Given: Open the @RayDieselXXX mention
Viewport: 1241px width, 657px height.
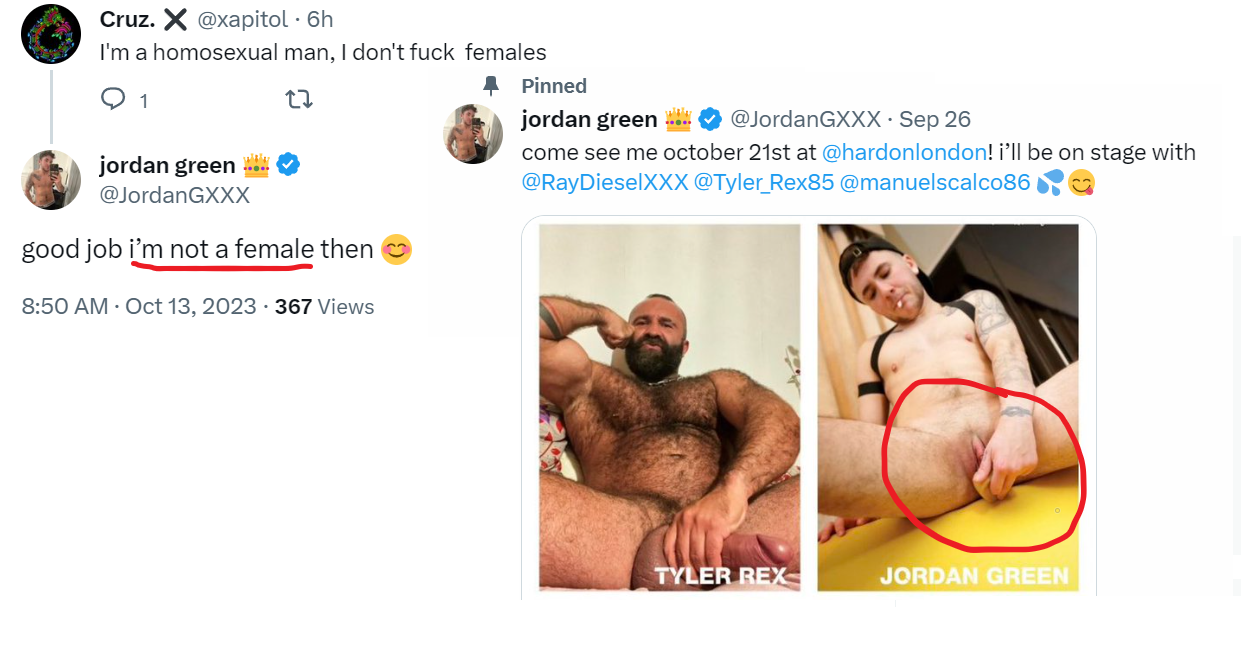Looking at the screenshot, I should click(604, 183).
